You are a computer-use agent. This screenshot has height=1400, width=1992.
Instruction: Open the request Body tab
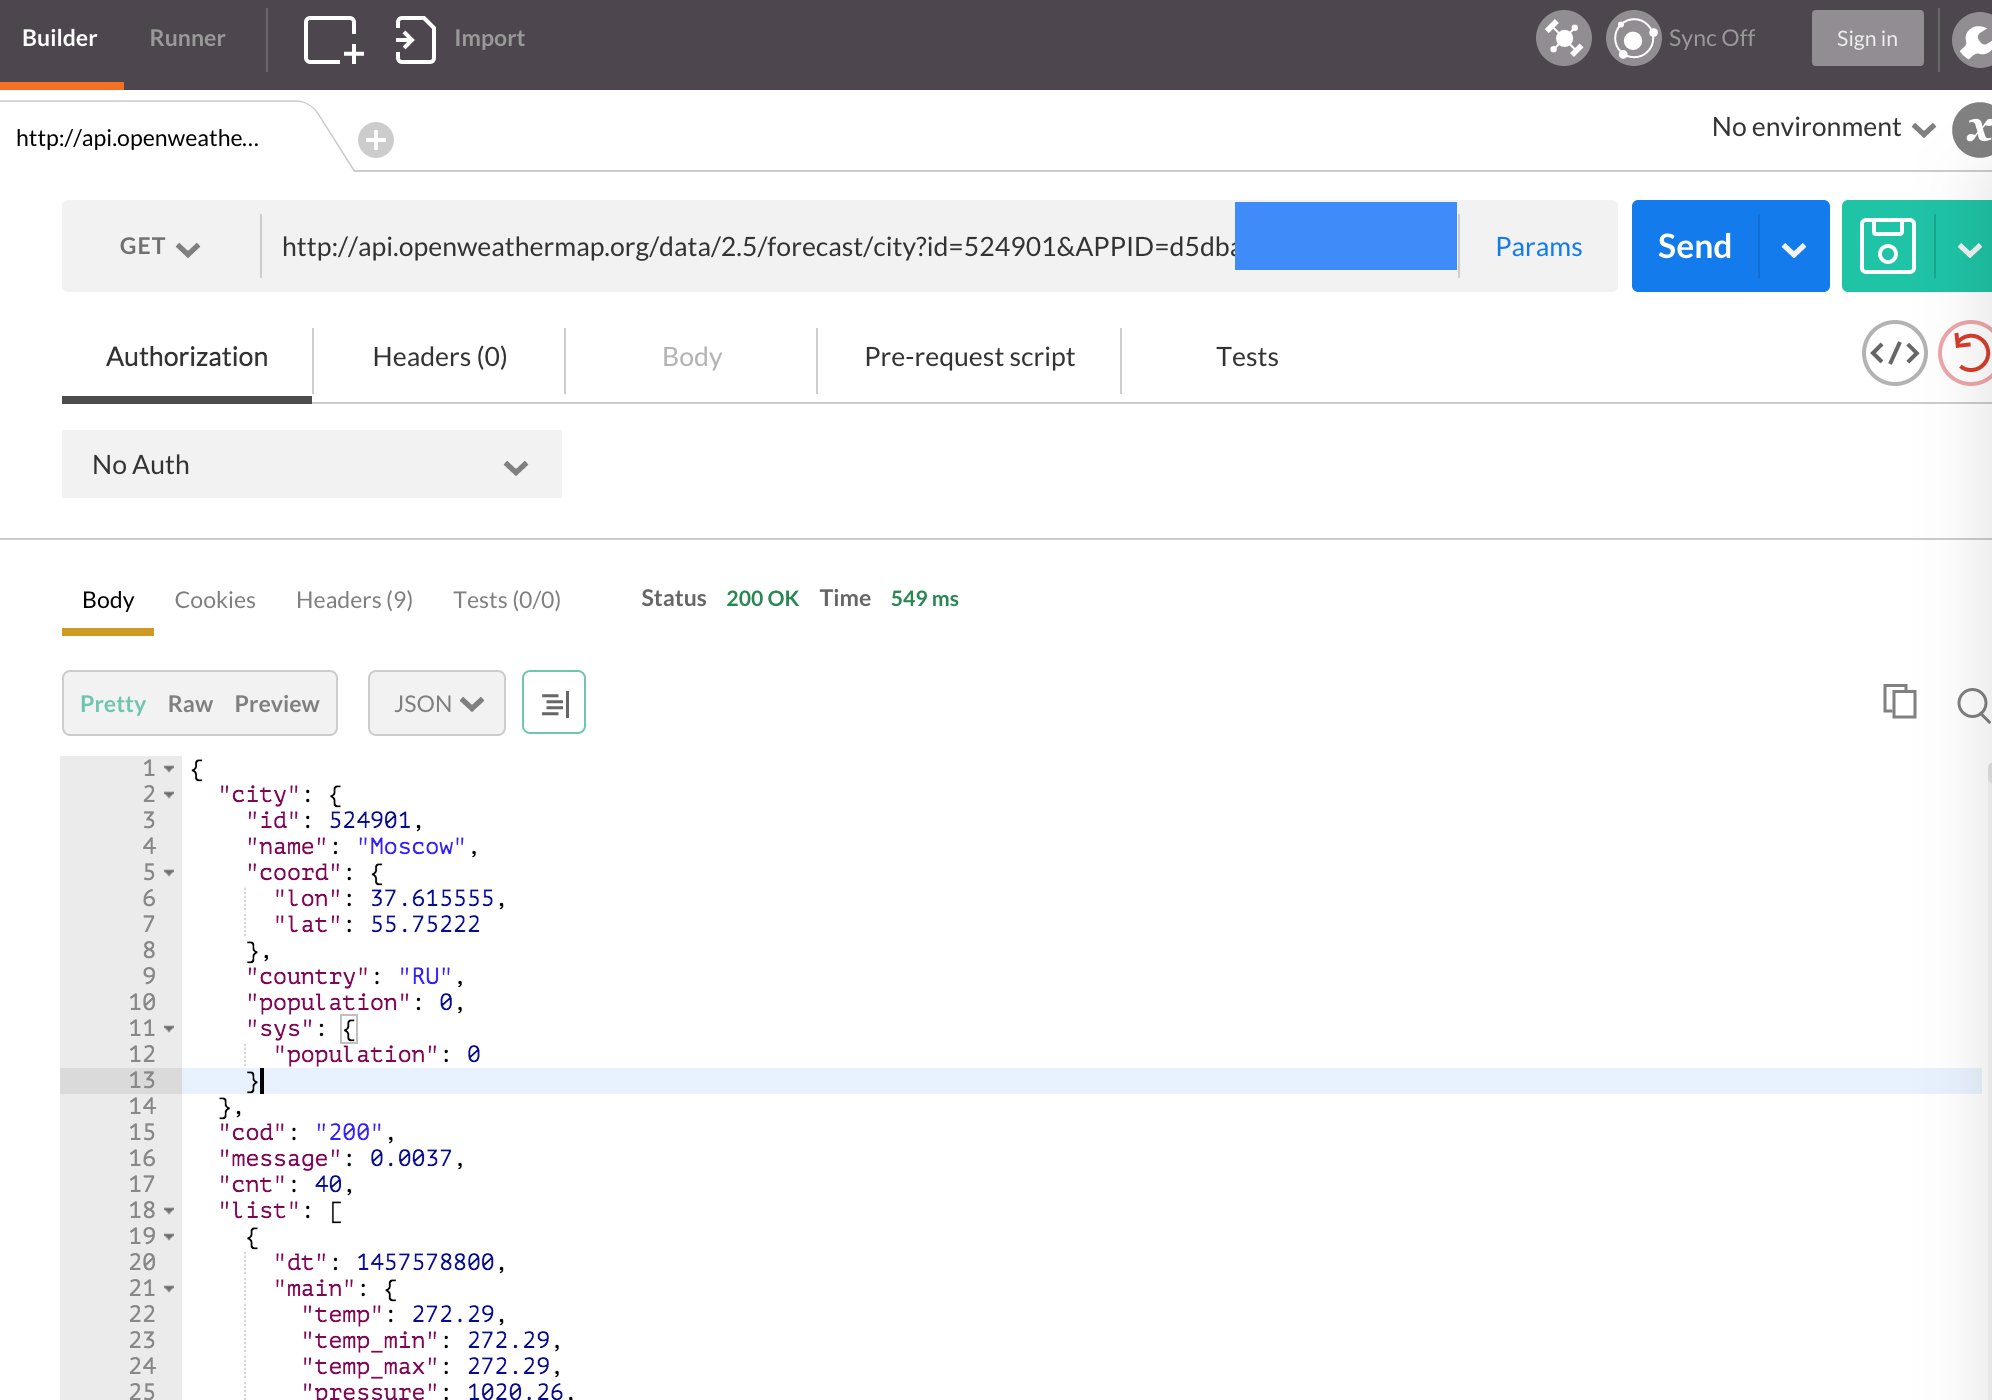click(x=692, y=357)
